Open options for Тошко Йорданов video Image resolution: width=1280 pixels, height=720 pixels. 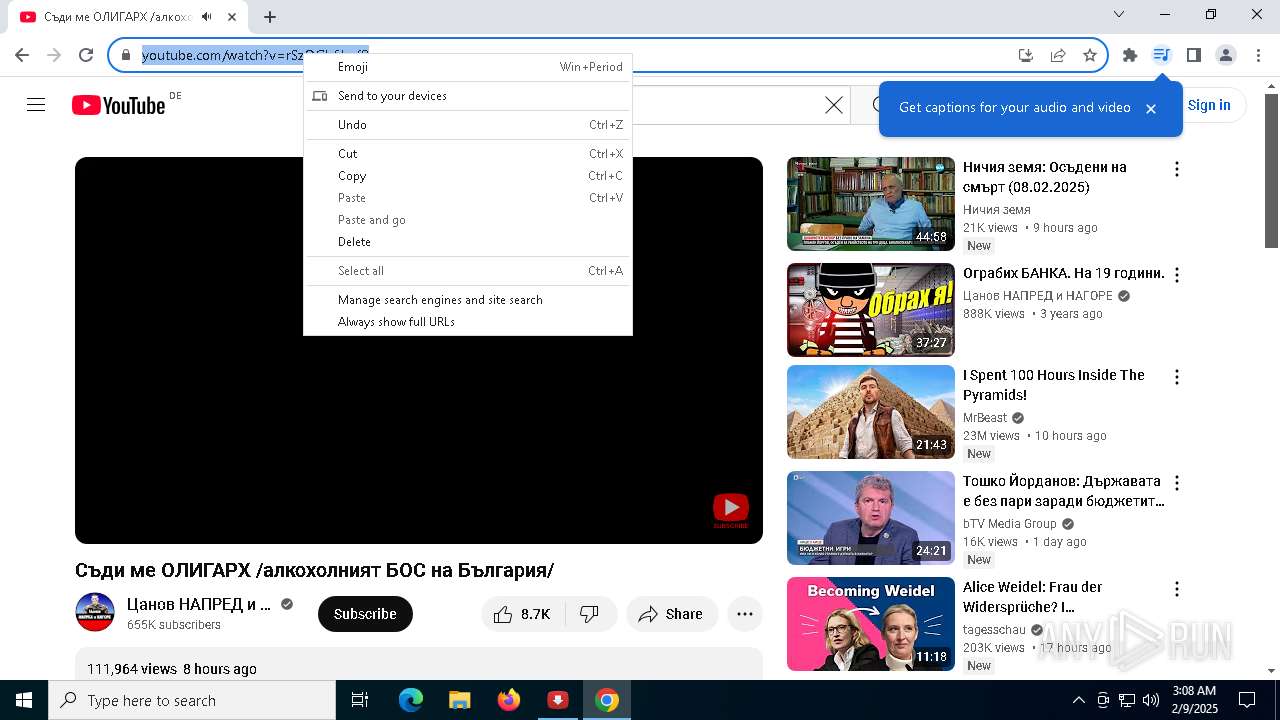pyautogui.click(x=1177, y=483)
